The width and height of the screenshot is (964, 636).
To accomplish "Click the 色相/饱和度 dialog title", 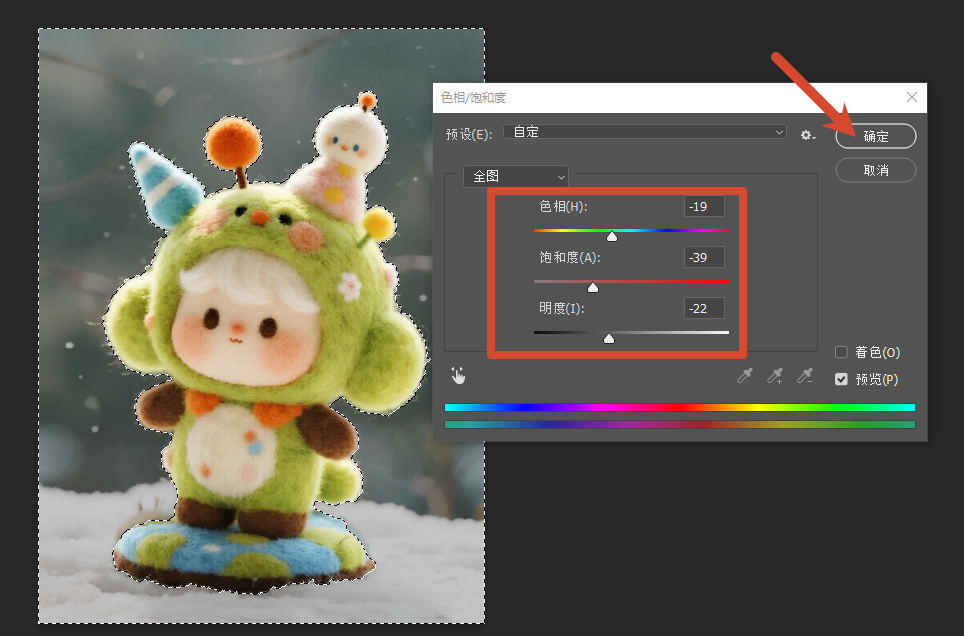I will [473, 98].
